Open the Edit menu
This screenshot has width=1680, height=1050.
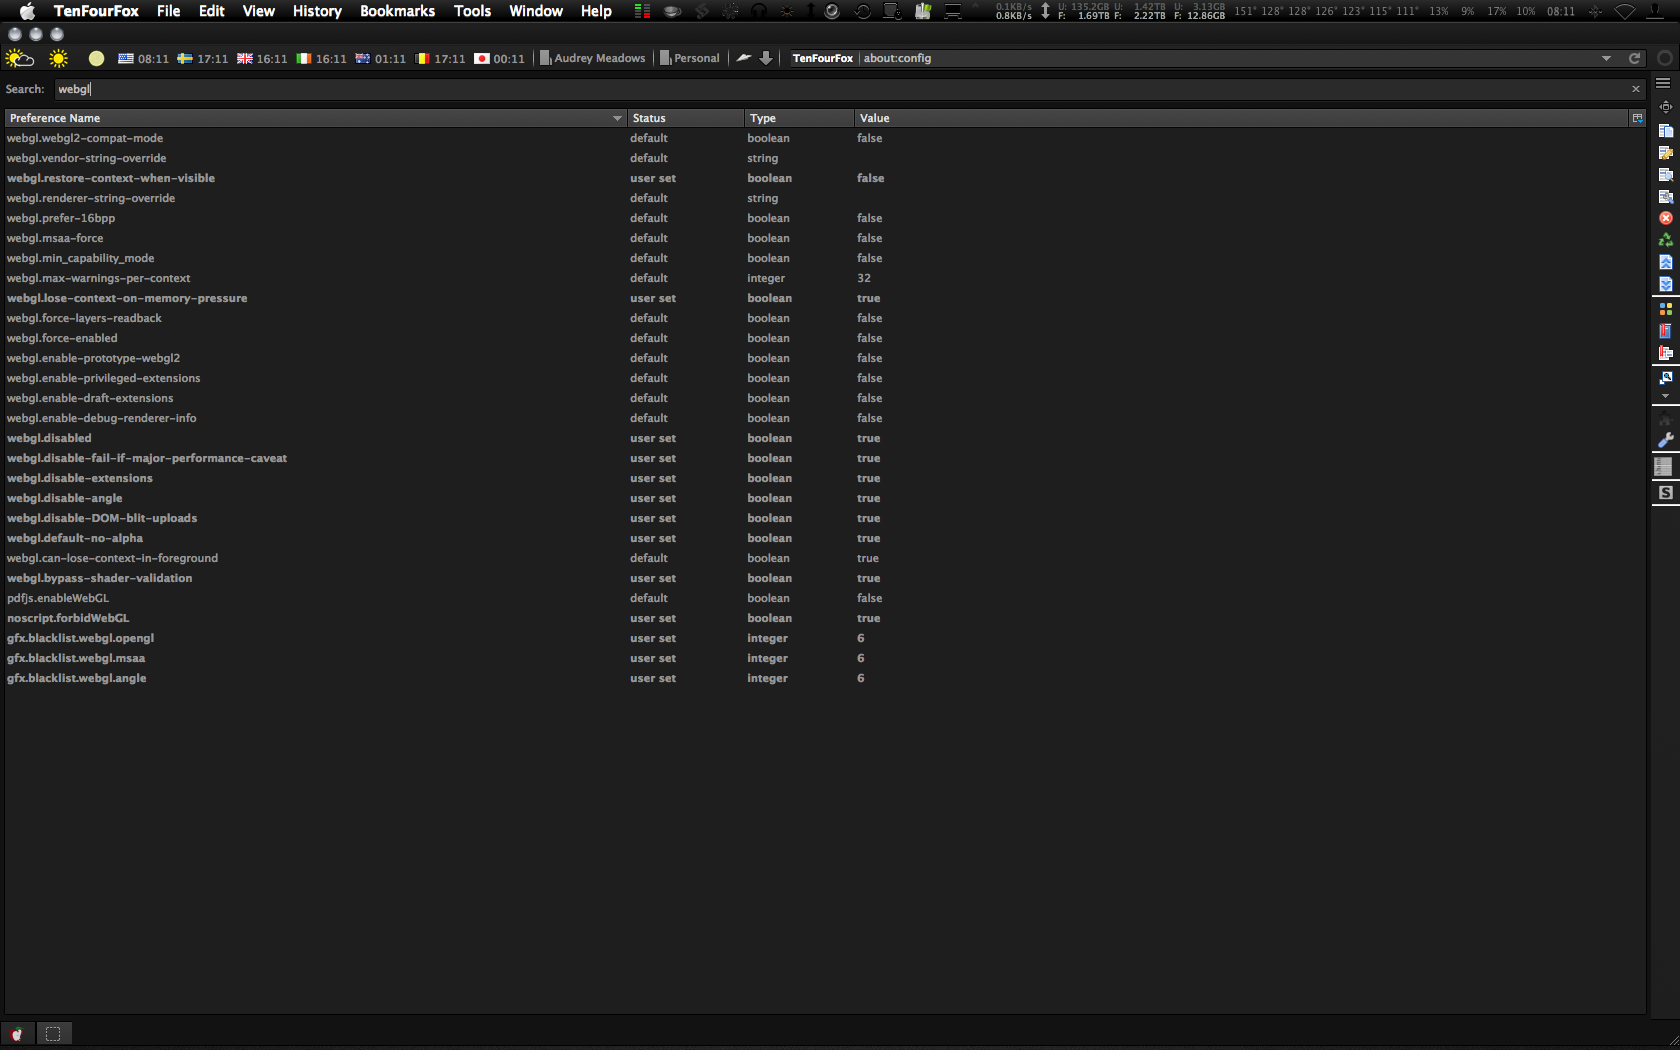click(212, 11)
